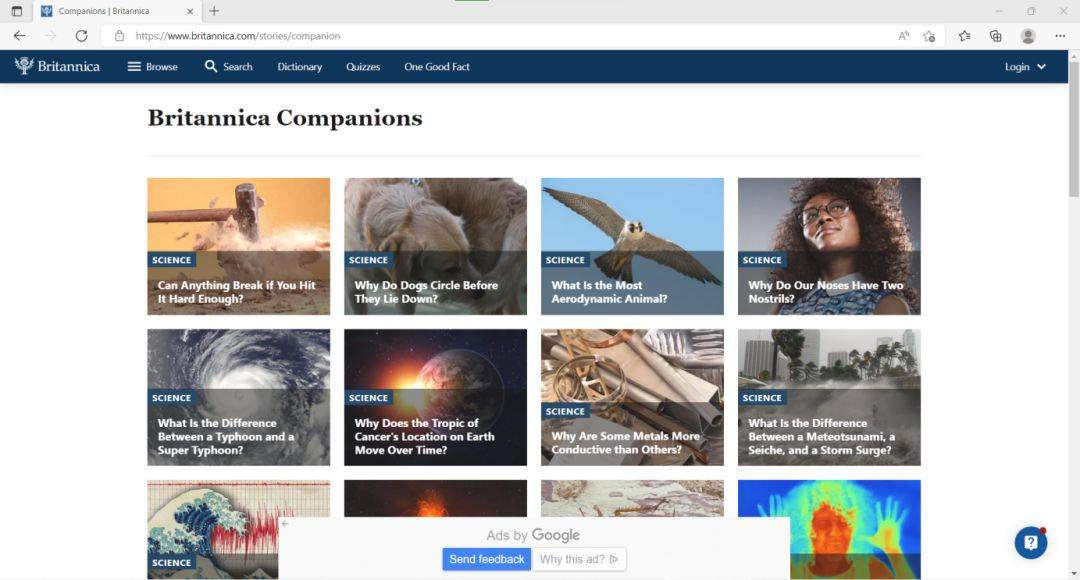Open the Search magnifier in navbar
Viewport: 1080px width, 580px height.
click(x=229, y=67)
